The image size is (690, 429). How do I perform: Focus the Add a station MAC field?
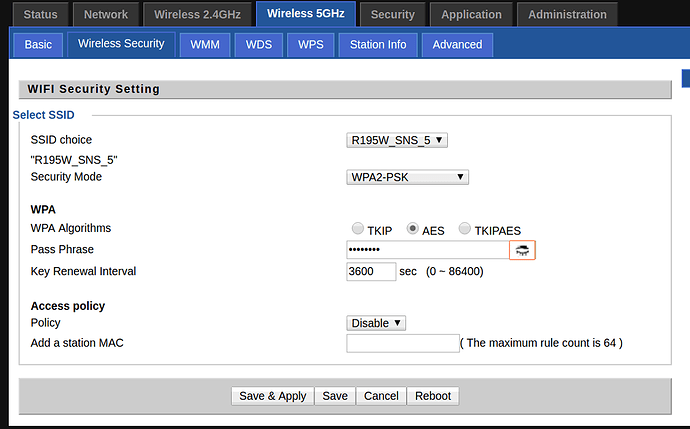(x=402, y=344)
